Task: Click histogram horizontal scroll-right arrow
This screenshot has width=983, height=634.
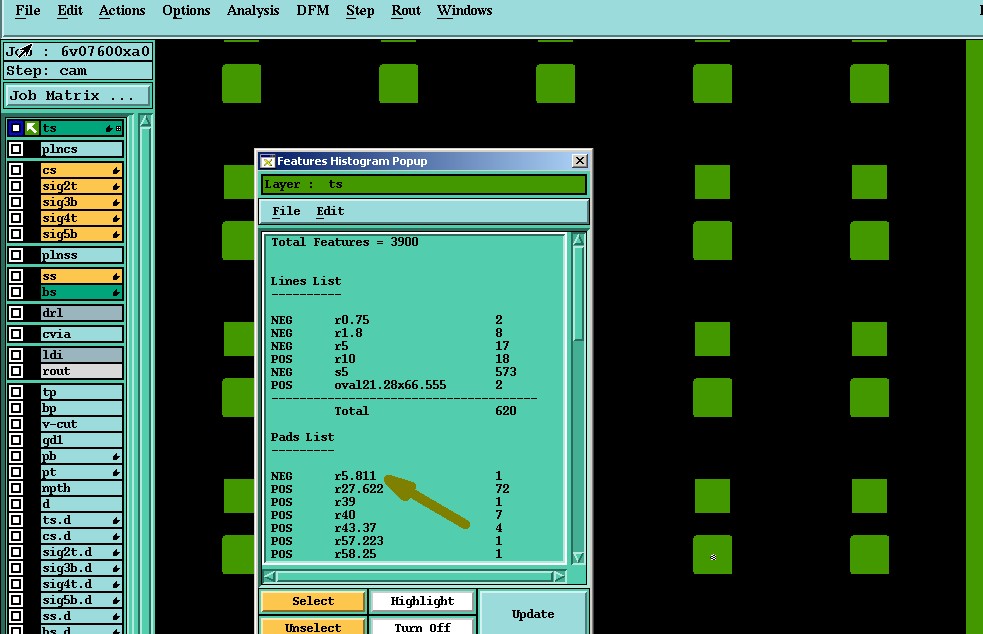Action: point(559,576)
